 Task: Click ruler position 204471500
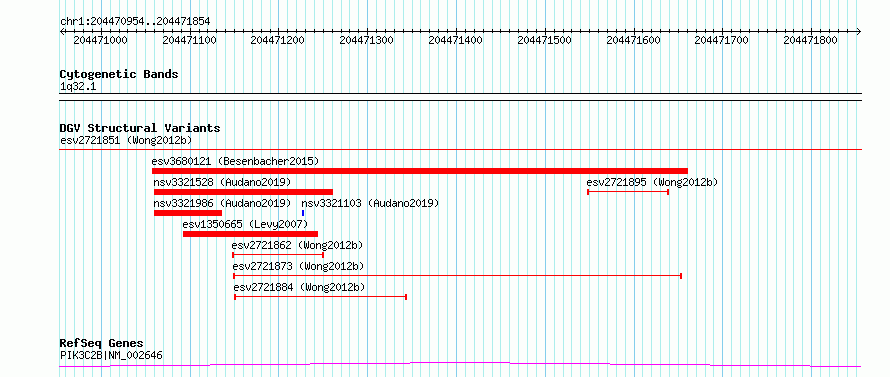pos(544,40)
